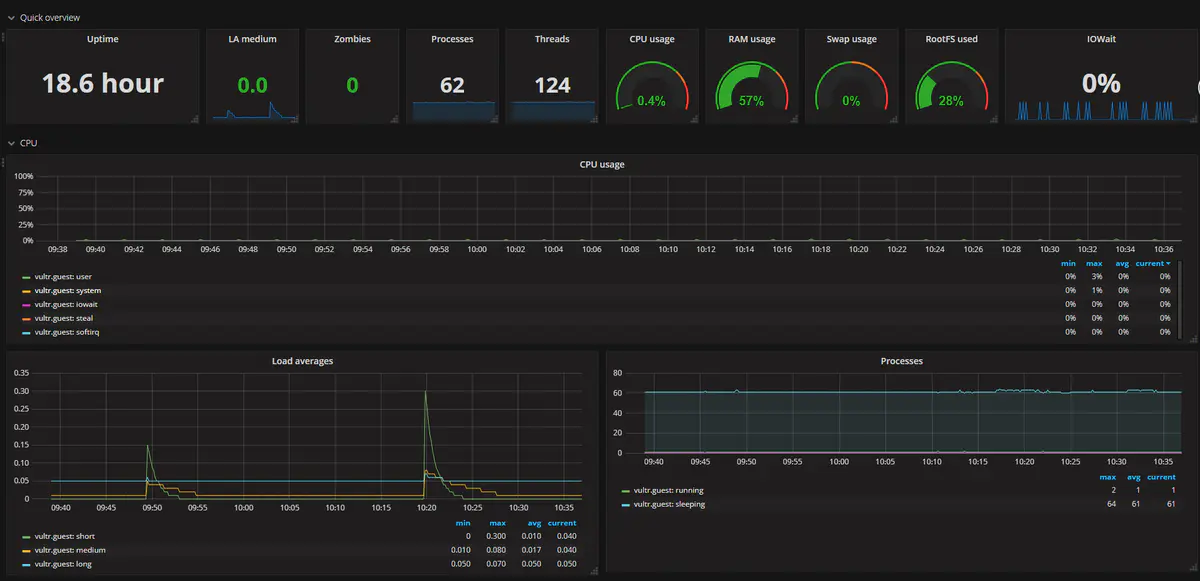
Task: Click the RootFS used gauge icon
Action: (951, 90)
